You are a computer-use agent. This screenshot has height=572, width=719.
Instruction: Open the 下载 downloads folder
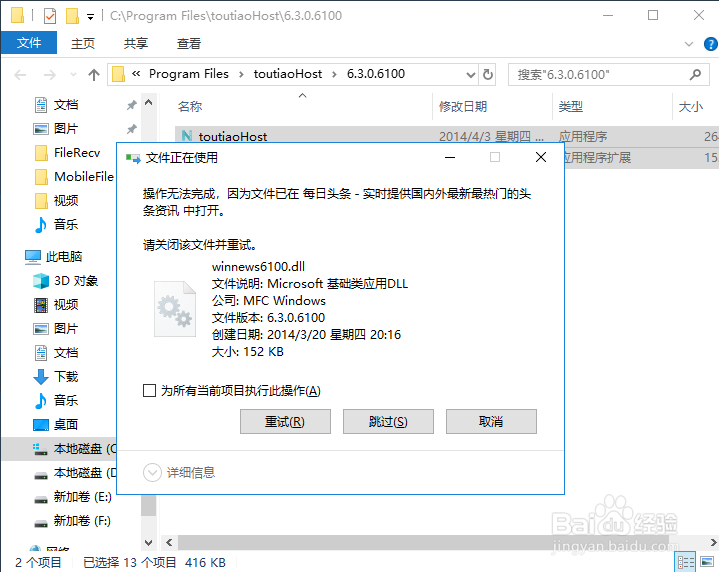click(x=66, y=377)
